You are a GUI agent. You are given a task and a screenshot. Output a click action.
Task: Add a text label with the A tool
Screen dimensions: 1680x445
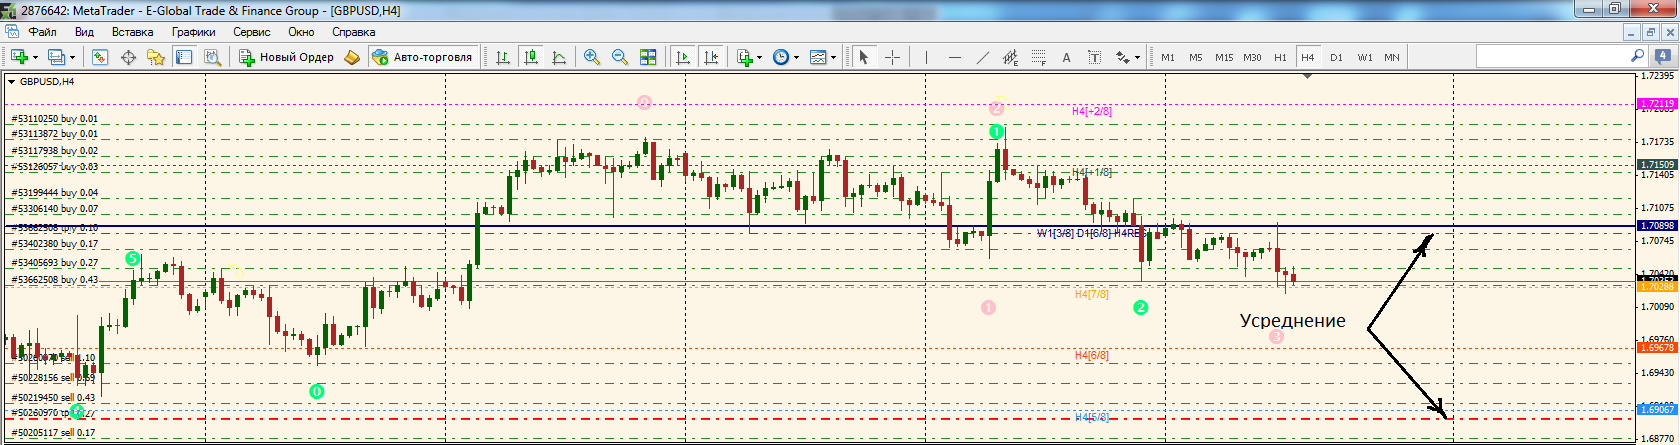coord(1066,57)
